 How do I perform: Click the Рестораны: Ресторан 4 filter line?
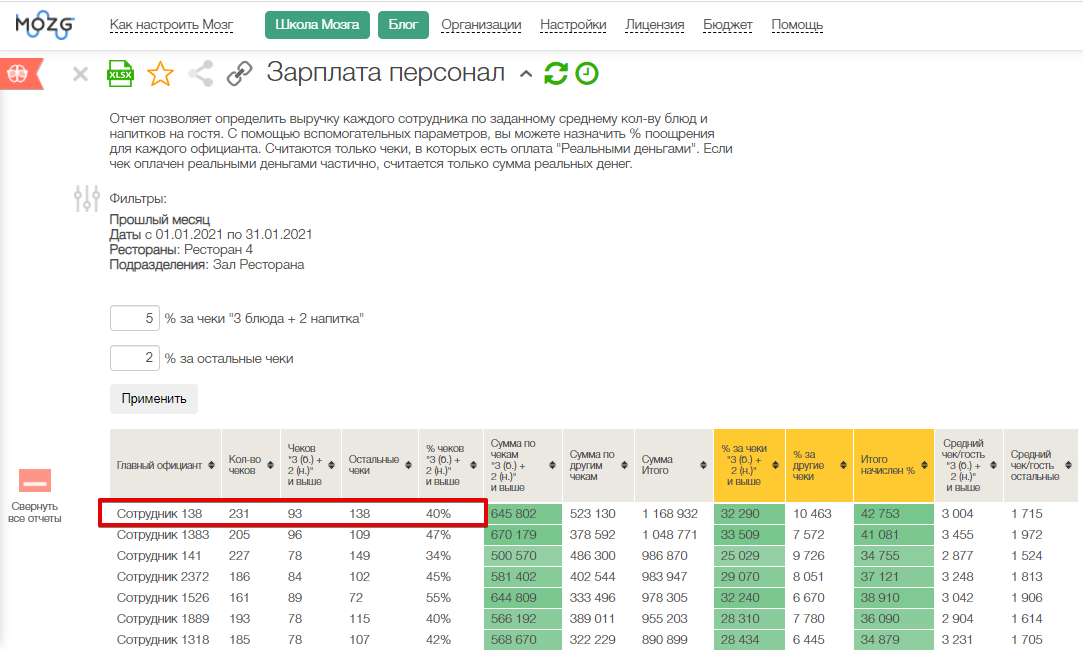[181, 249]
